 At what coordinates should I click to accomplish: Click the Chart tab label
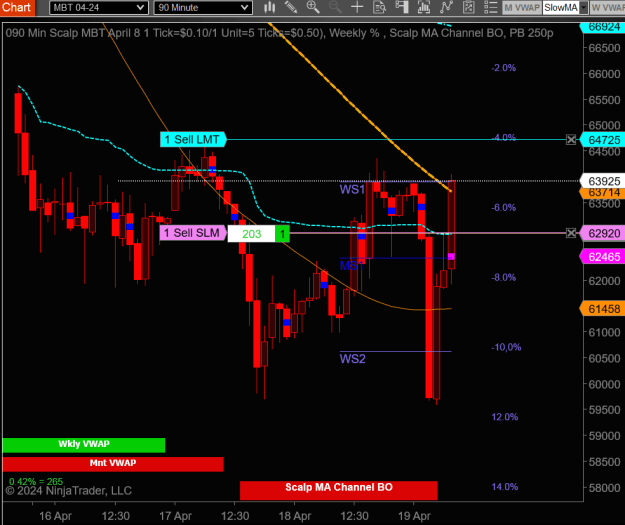(x=17, y=8)
